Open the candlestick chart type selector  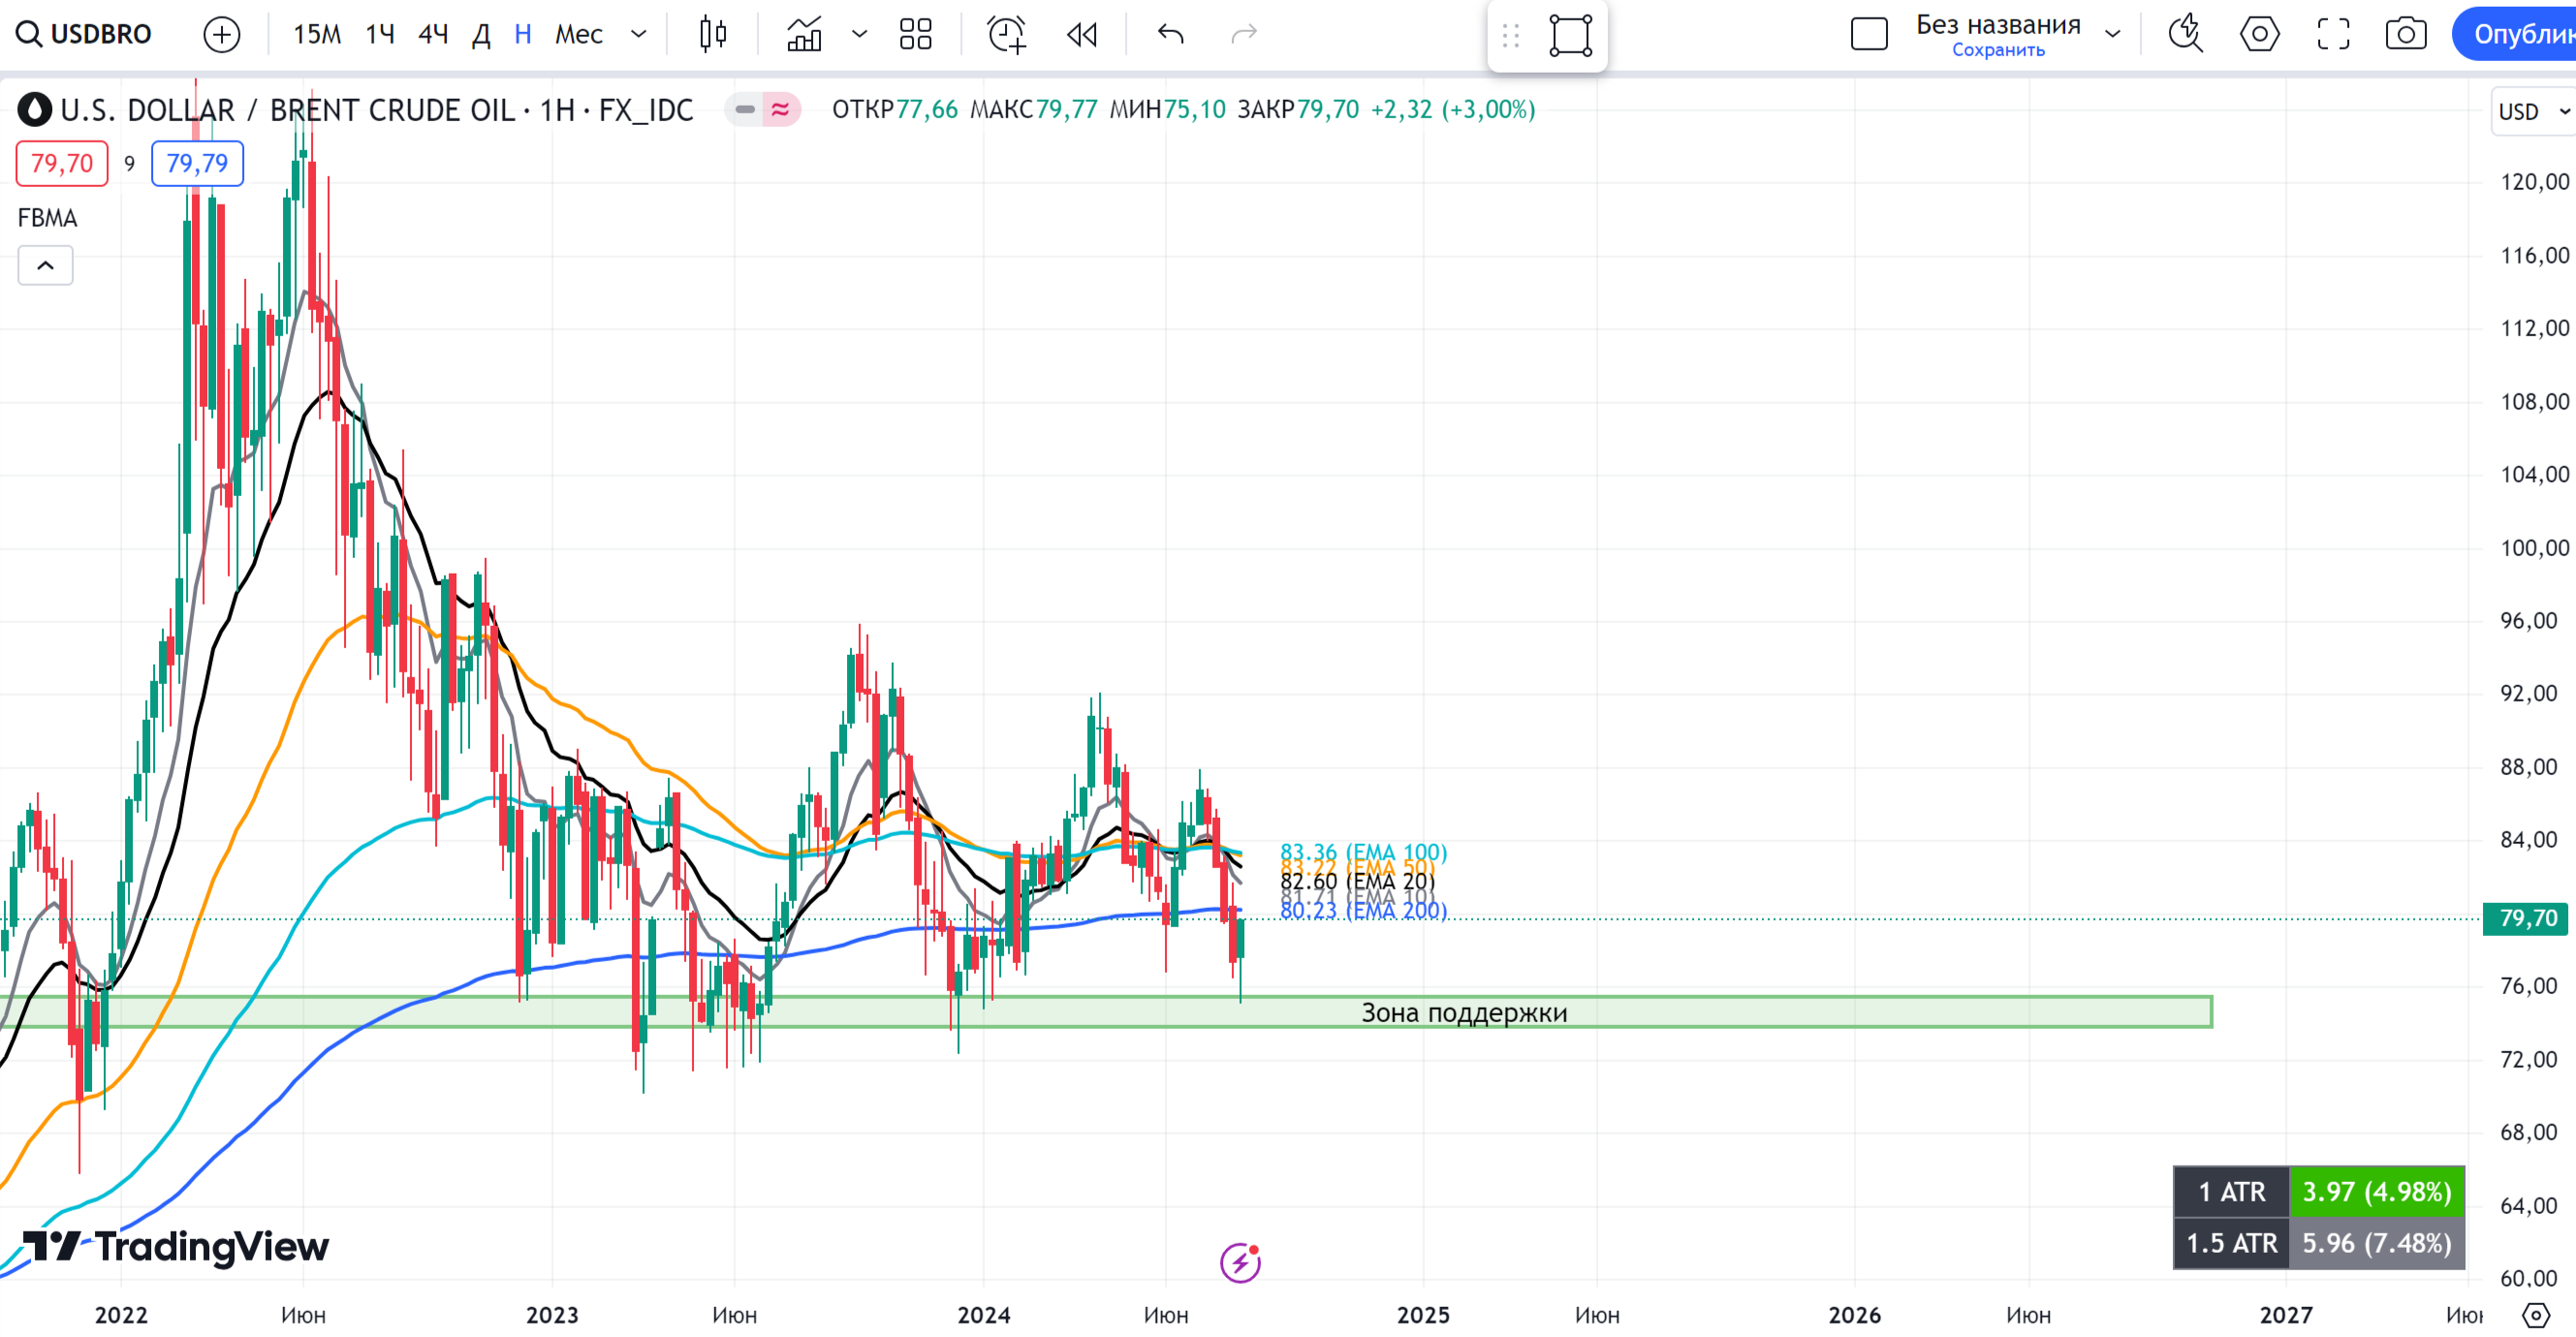[713, 34]
